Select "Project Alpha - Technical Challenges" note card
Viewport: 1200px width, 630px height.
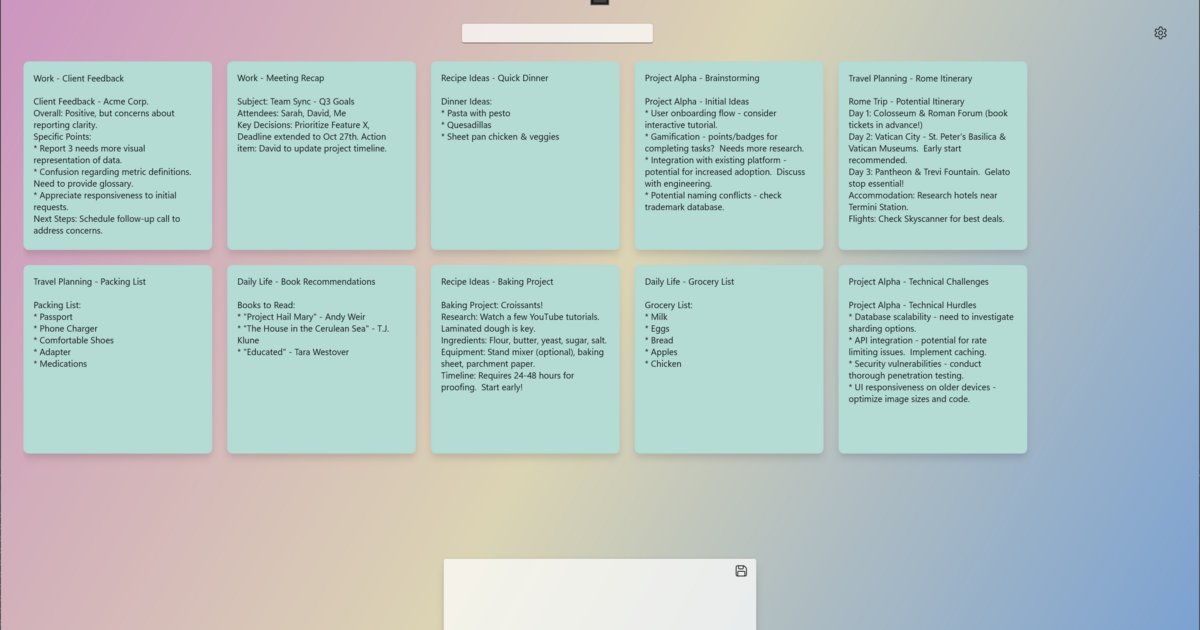[932, 360]
